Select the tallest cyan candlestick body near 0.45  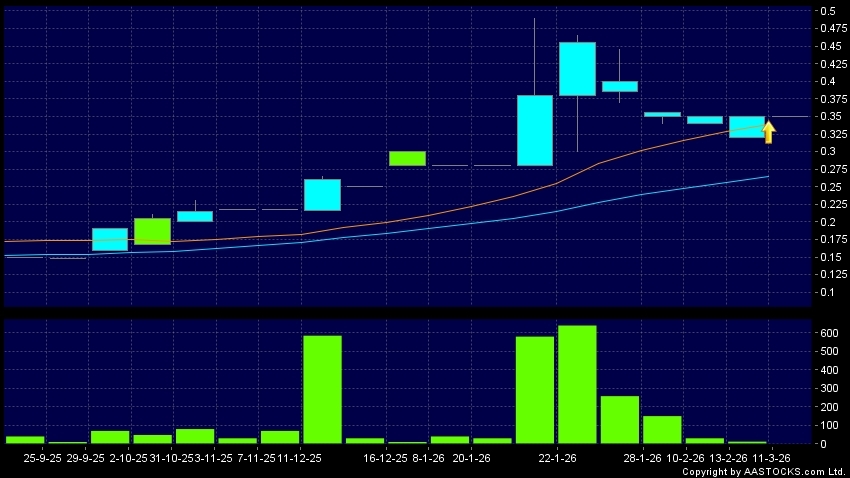(577, 69)
